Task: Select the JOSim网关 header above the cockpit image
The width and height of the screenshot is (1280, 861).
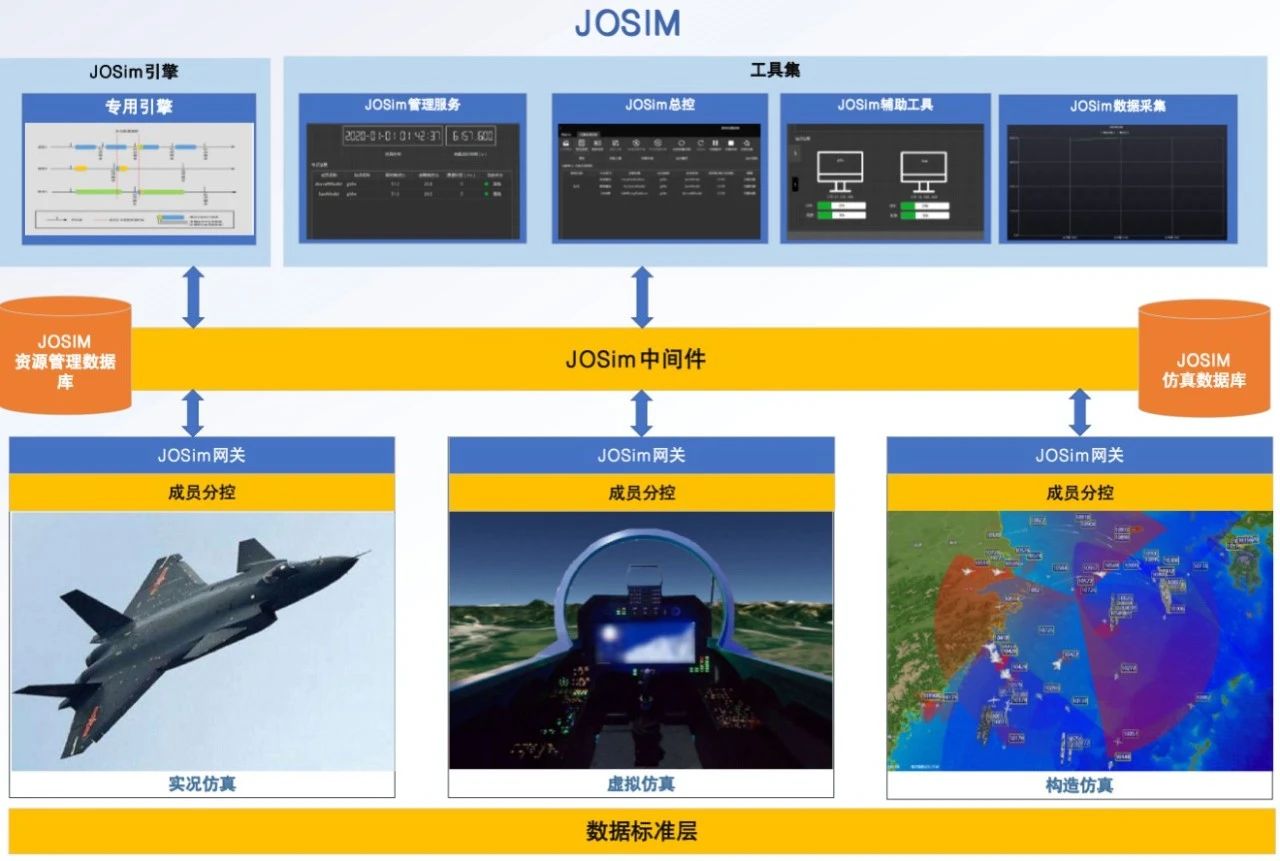Action: pyautogui.click(x=641, y=455)
